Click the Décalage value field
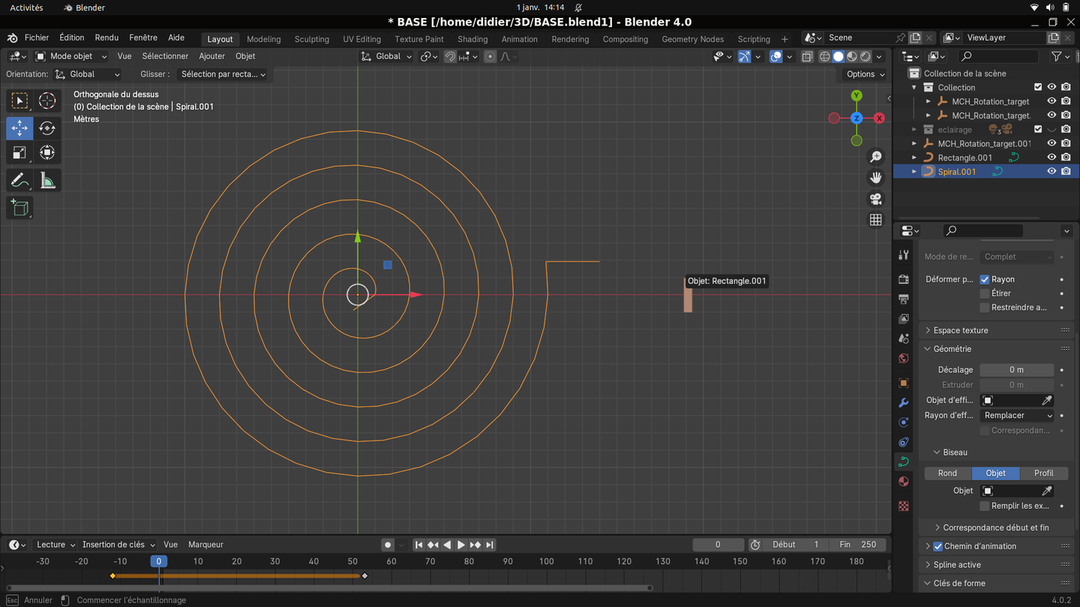This screenshot has height=607, width=1080. (1016, 370)
